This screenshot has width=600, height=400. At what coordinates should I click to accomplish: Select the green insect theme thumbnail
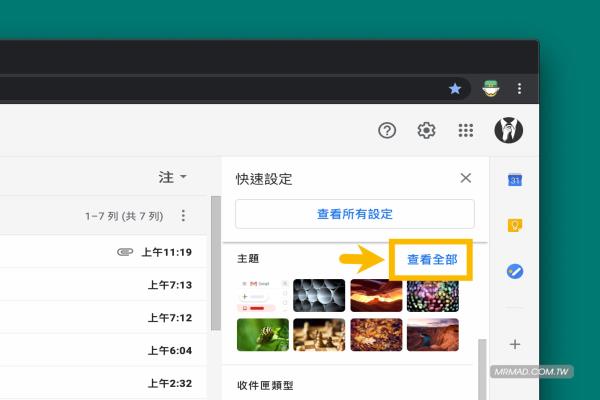point(263,335)
